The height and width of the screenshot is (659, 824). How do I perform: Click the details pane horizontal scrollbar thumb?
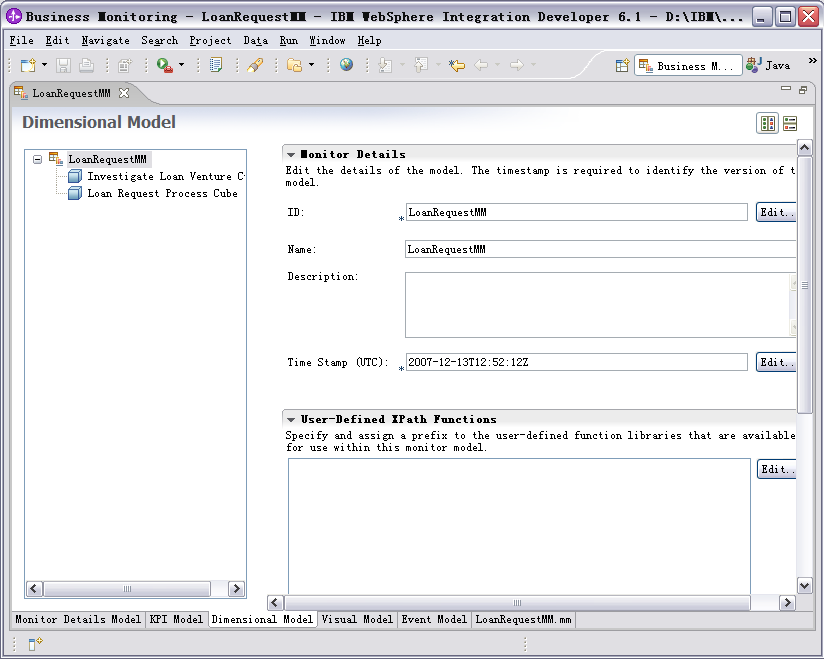[x=517, y=603]
